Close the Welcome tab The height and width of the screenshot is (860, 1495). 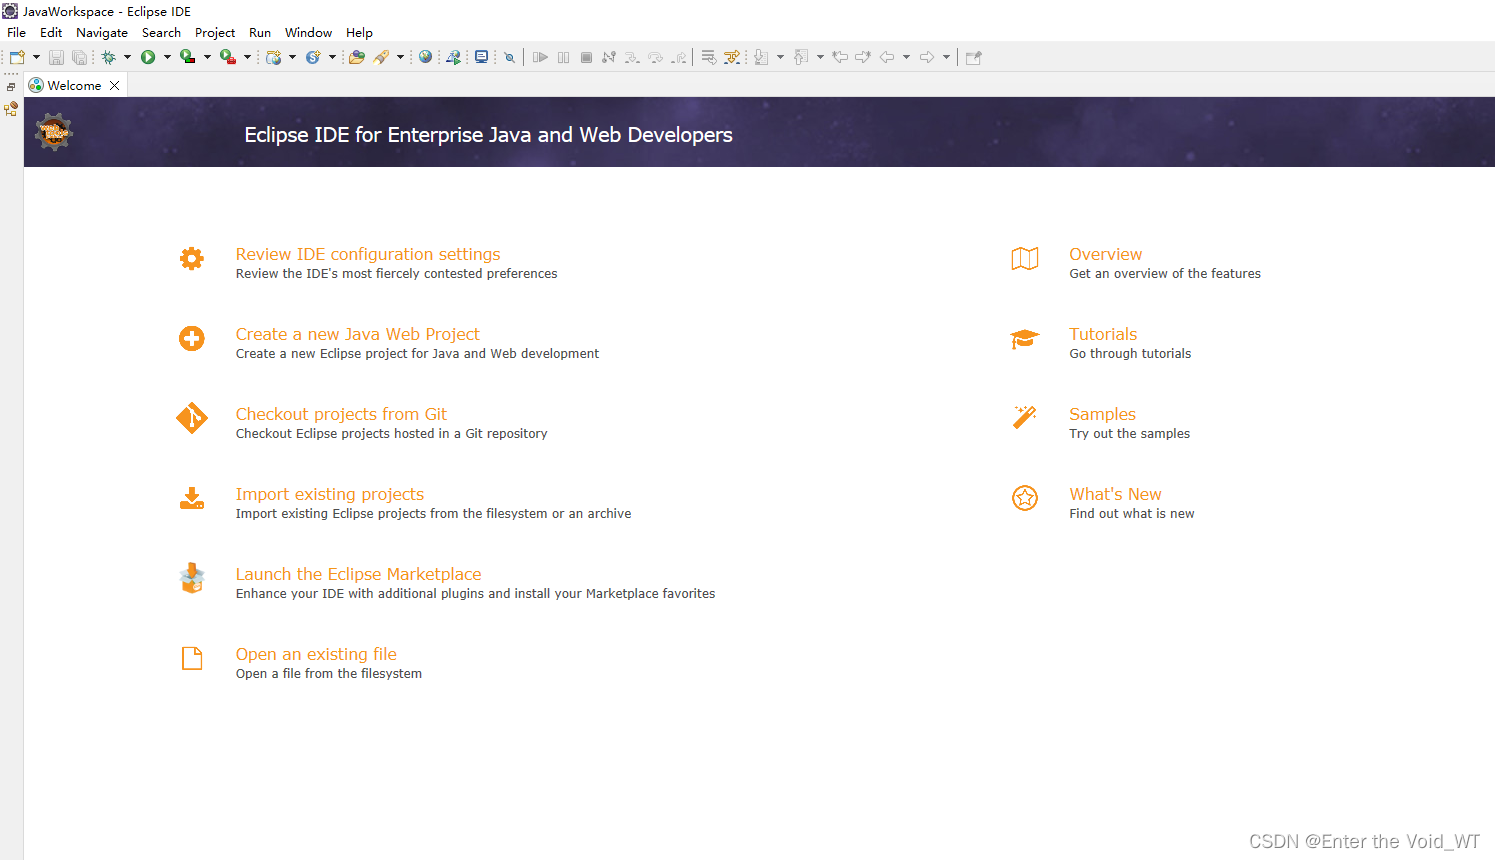tap(115, 85)
